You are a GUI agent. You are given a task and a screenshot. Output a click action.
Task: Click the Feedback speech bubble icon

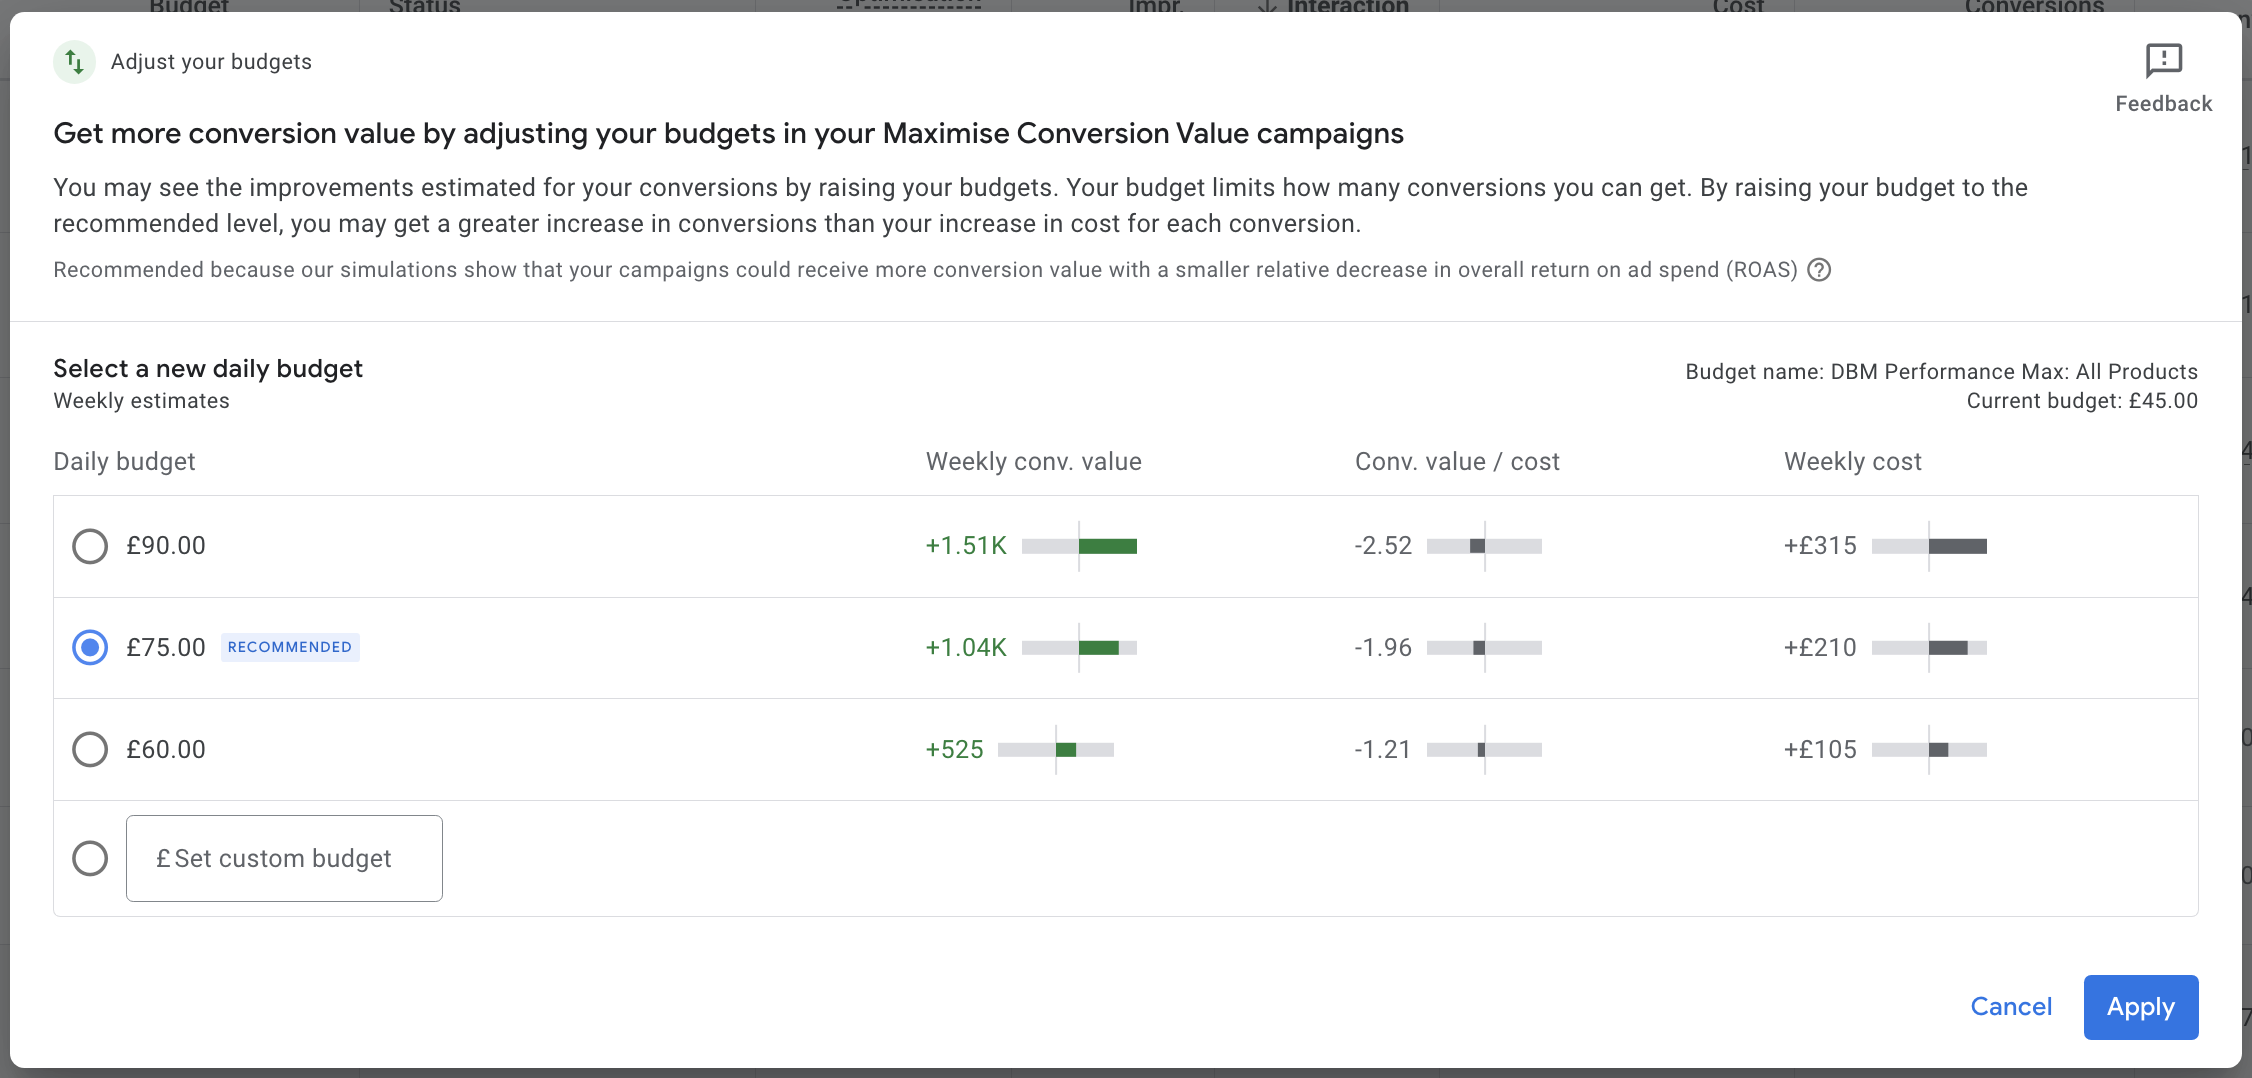point(2163,61)
